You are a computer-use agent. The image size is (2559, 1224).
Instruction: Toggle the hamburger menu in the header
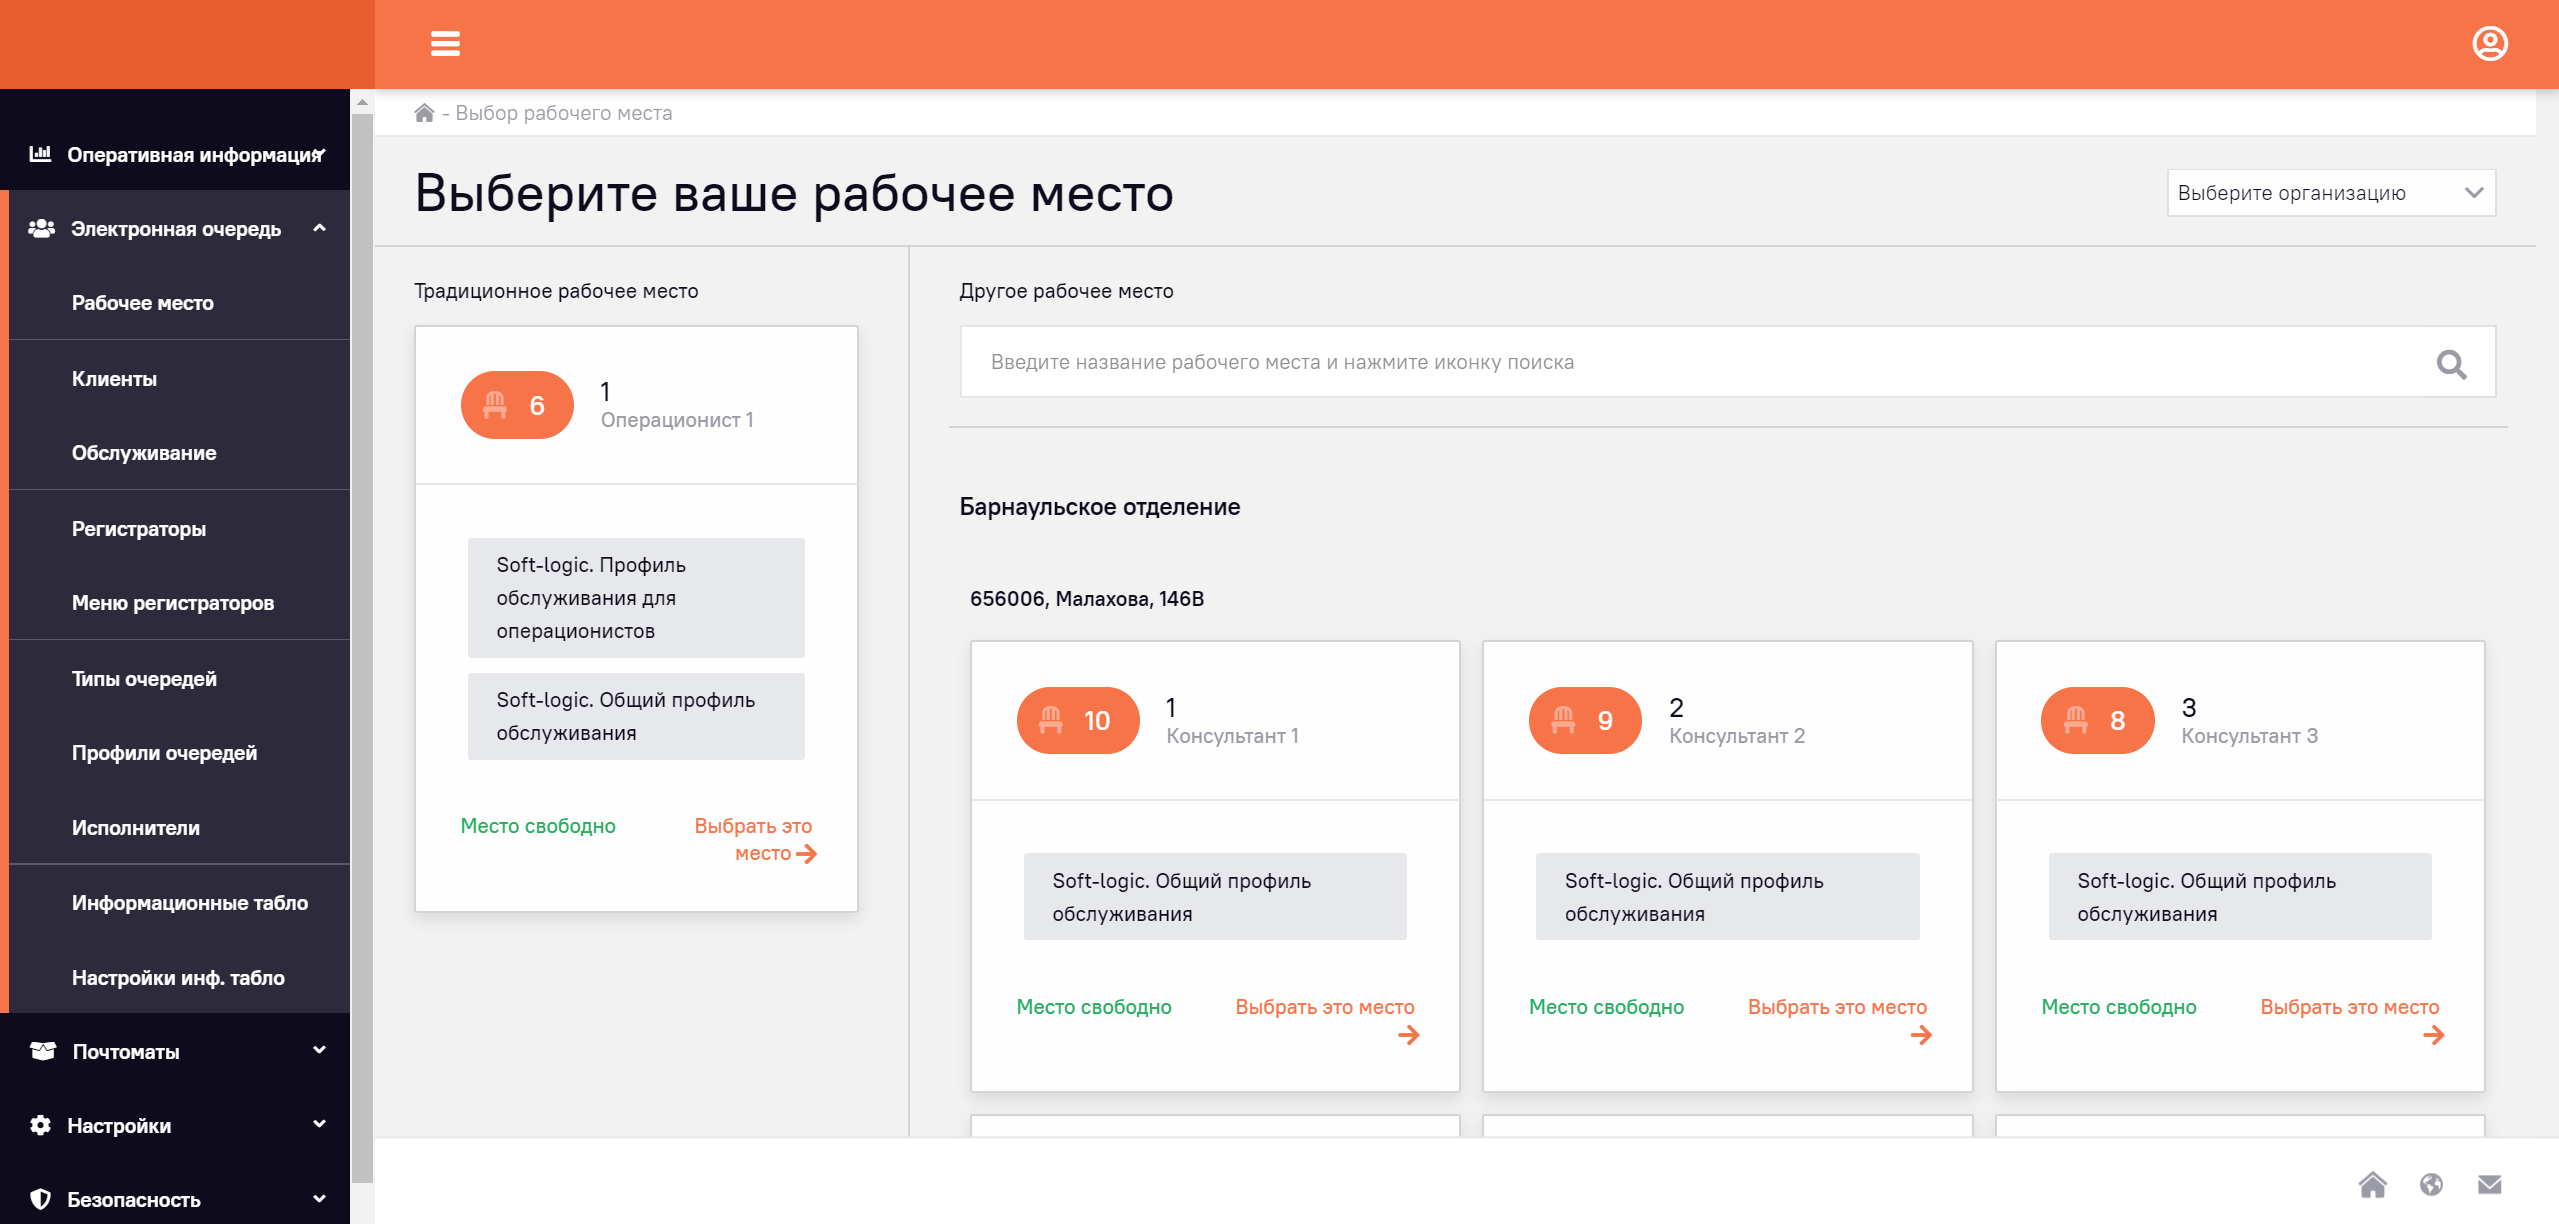[445, 44]
